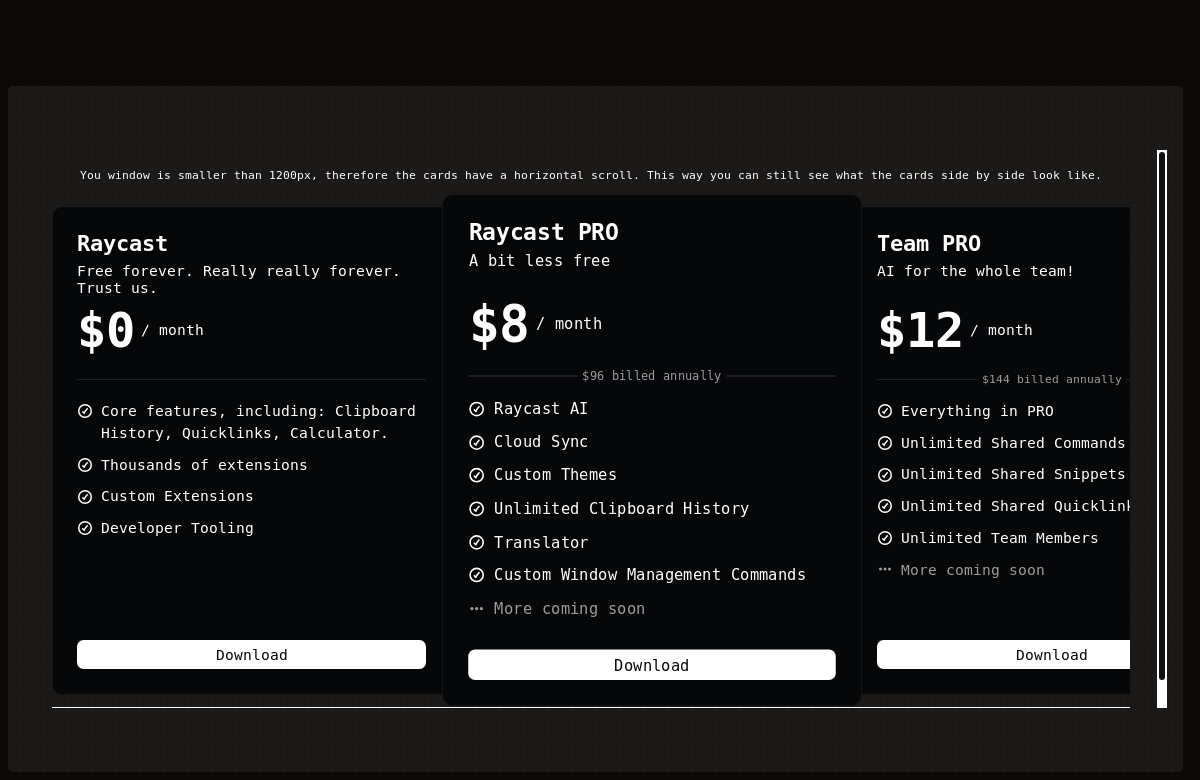
Task: Click the checkmark icon beside Raycast AI
Action: 477,409
